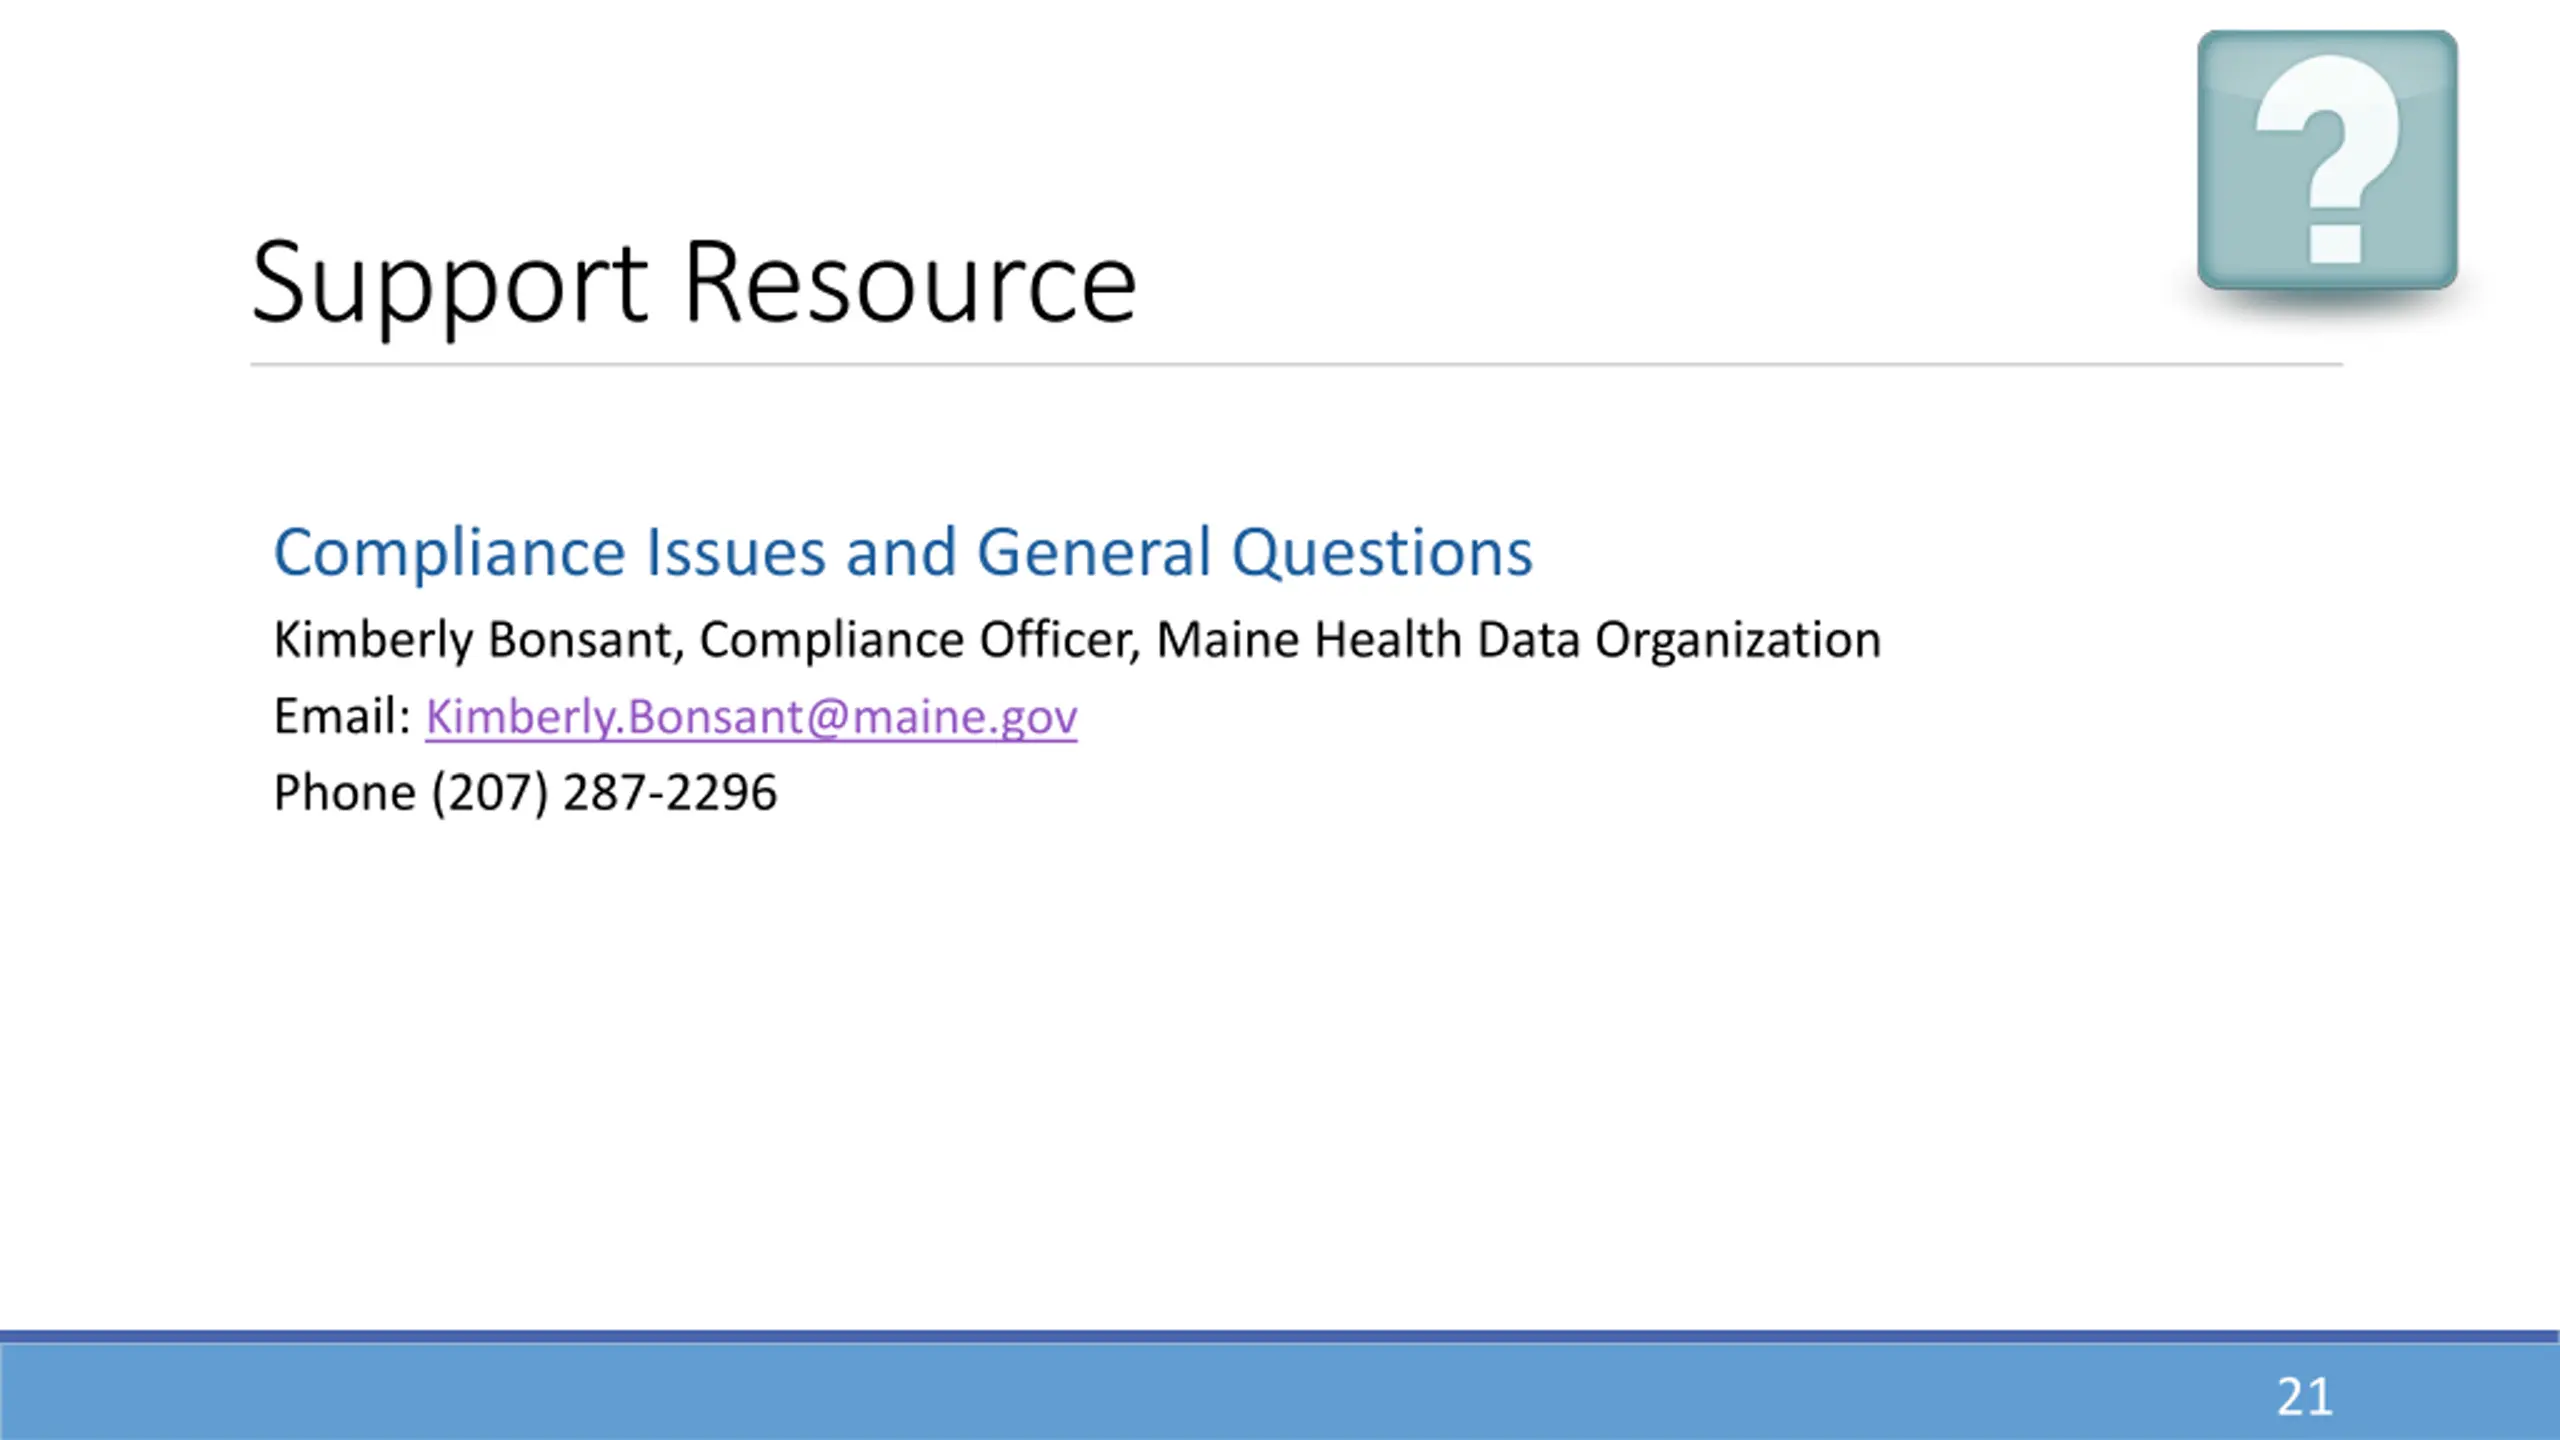Click the (207) area code
2560x1440 pixels.
pyautogui.click(x=490, y=793)
